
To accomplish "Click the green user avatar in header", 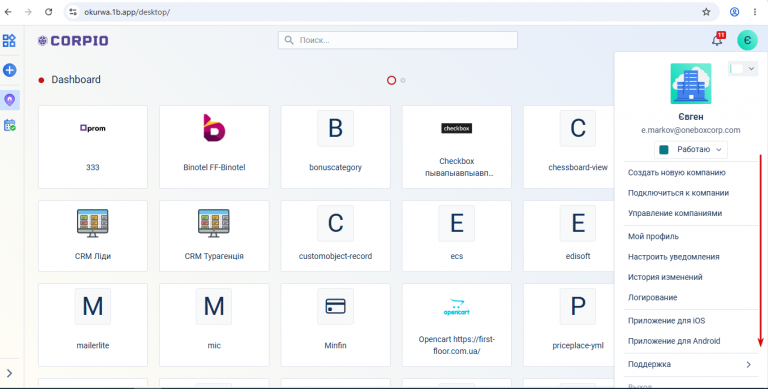I will point(747,40).
